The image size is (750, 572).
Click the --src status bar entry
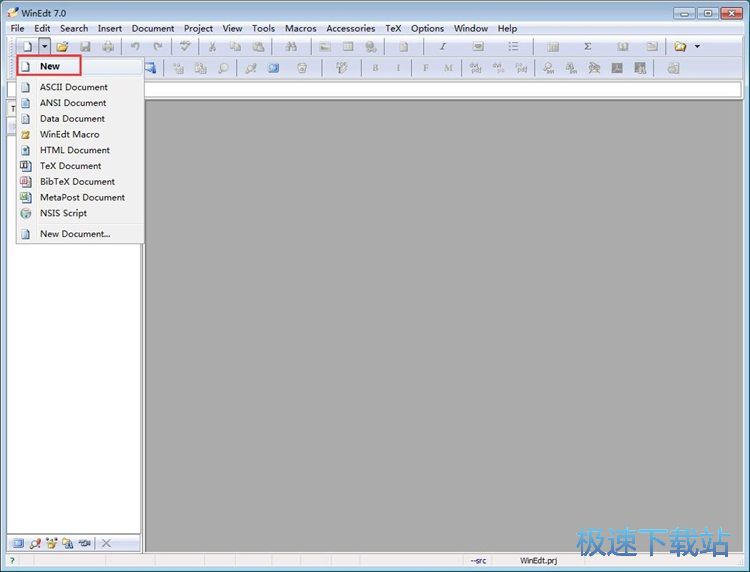pyautogui.click(x=478, y=561)
